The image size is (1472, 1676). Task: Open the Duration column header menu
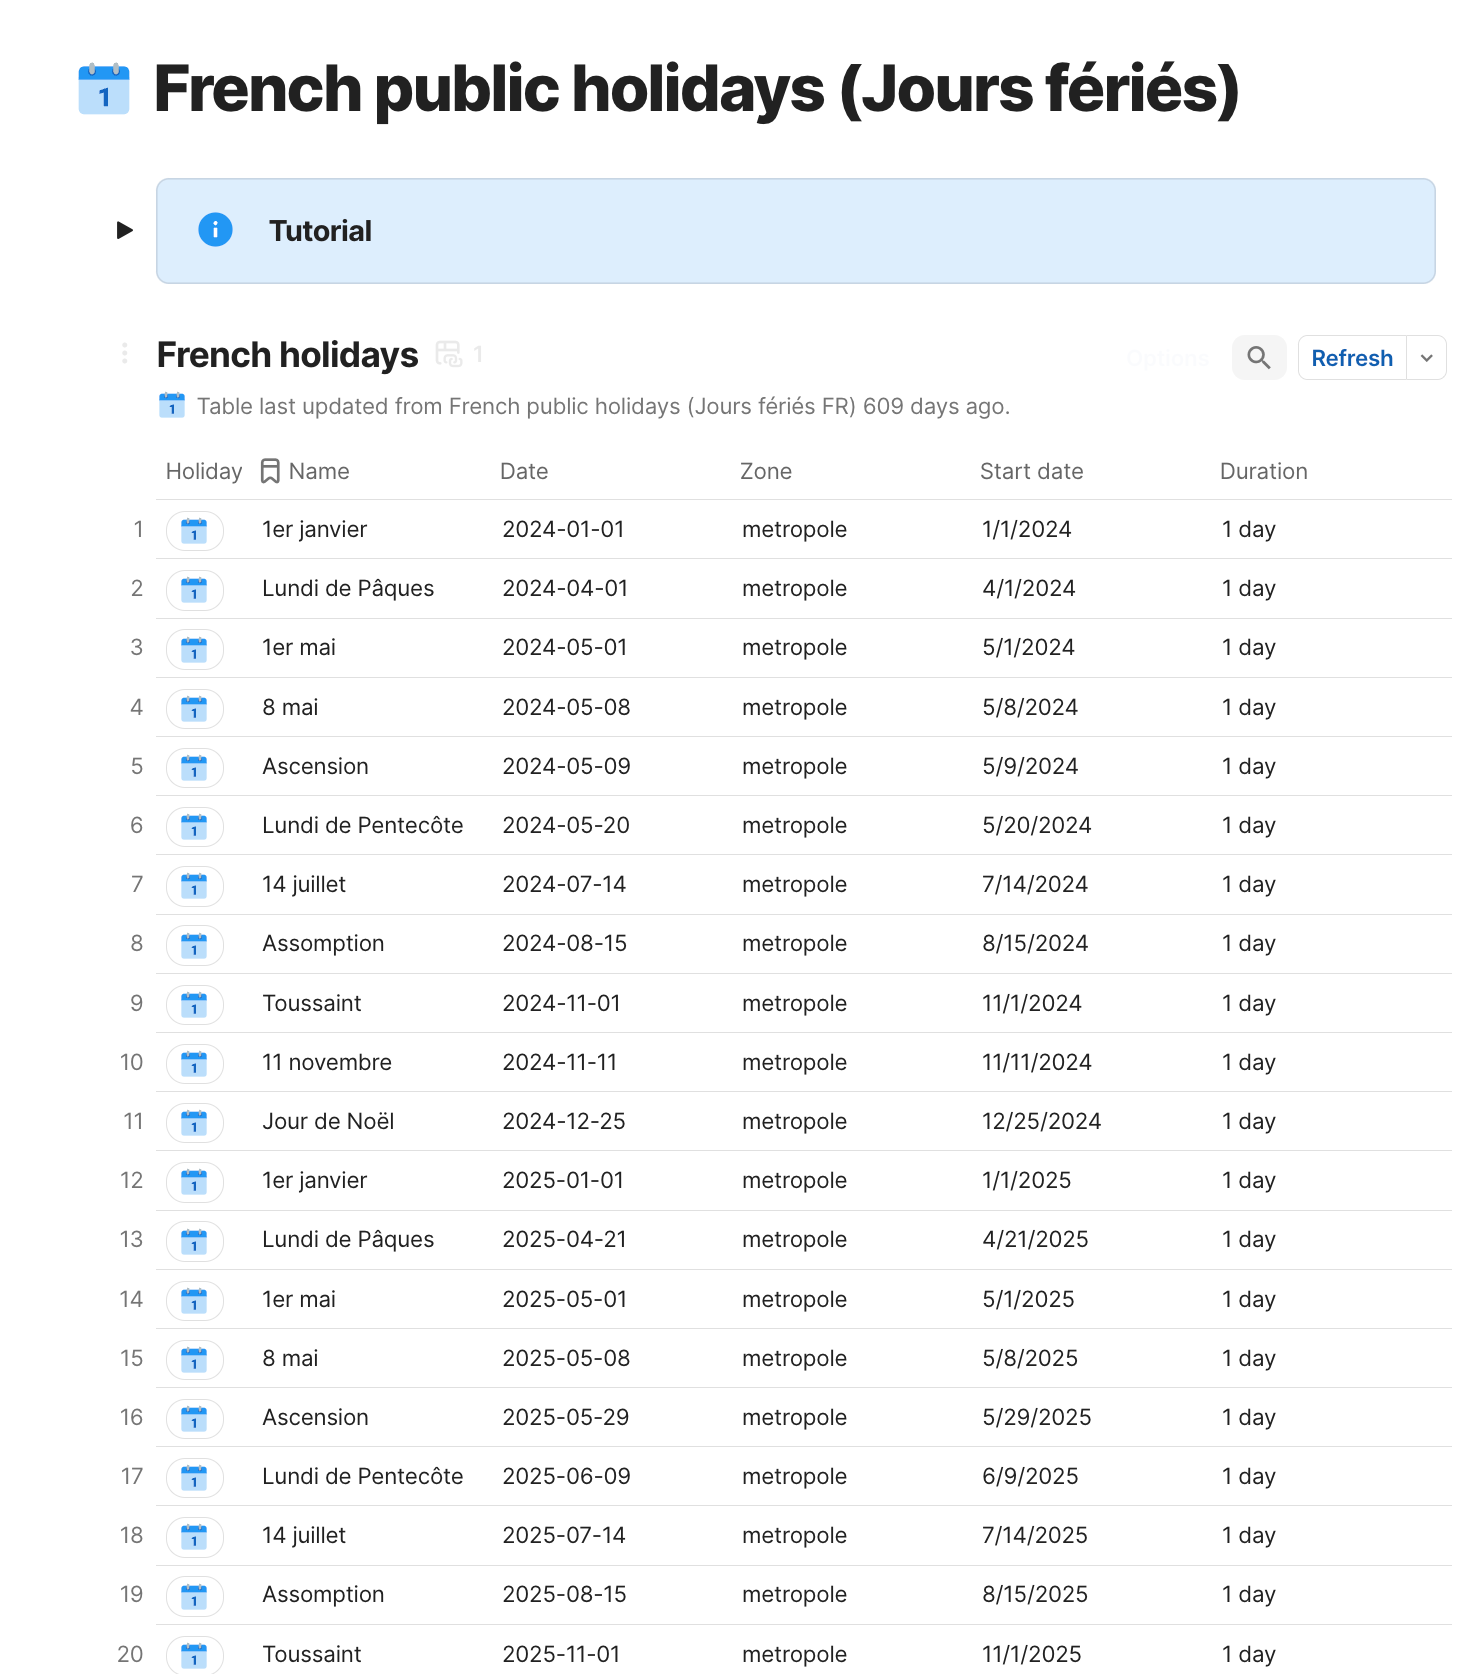1263,471
